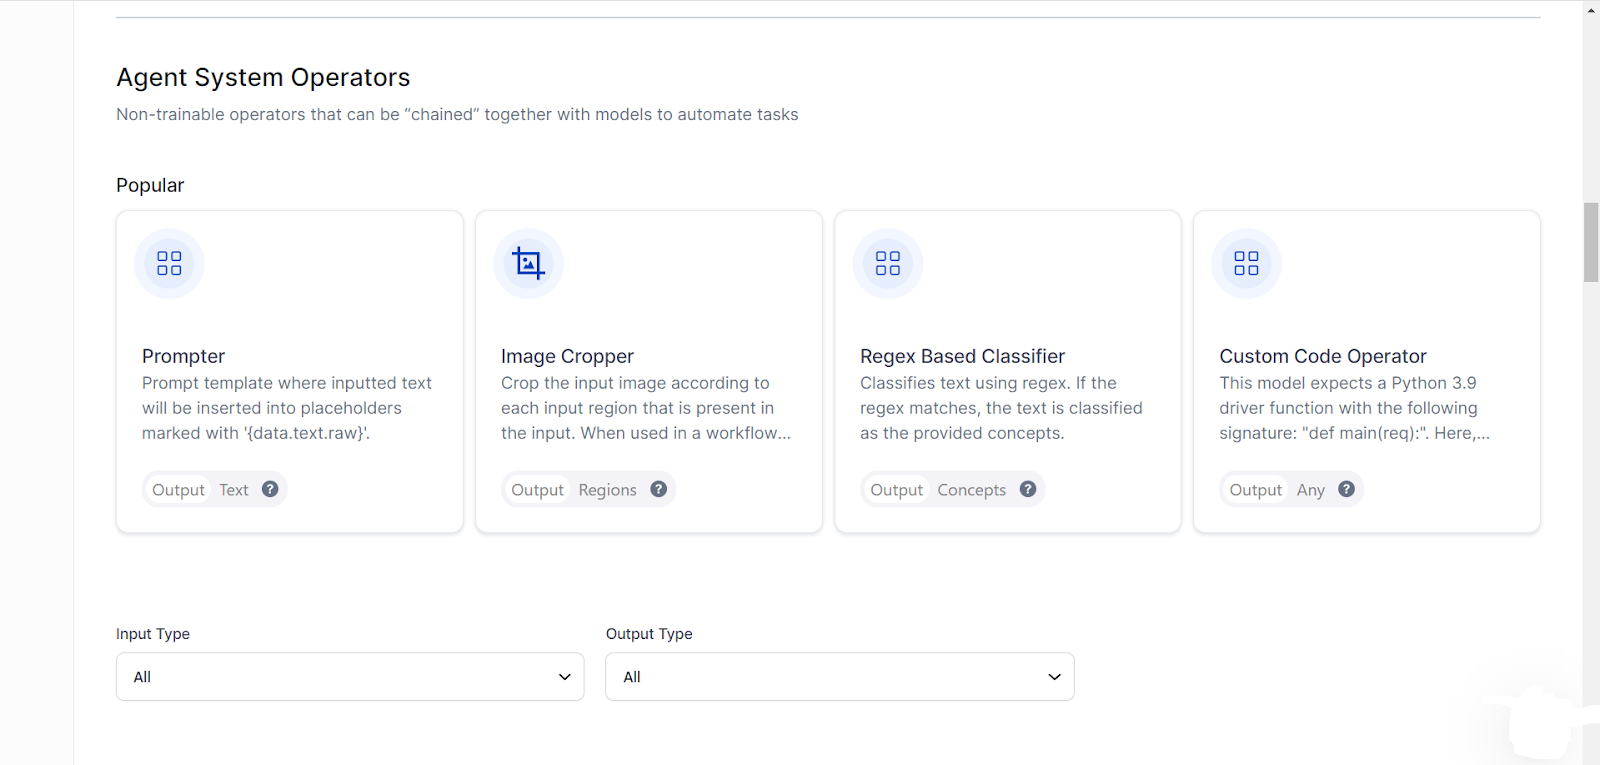Open the Prompter operator title
This screenshot has width=1600, height=765.
click(183, 356)
